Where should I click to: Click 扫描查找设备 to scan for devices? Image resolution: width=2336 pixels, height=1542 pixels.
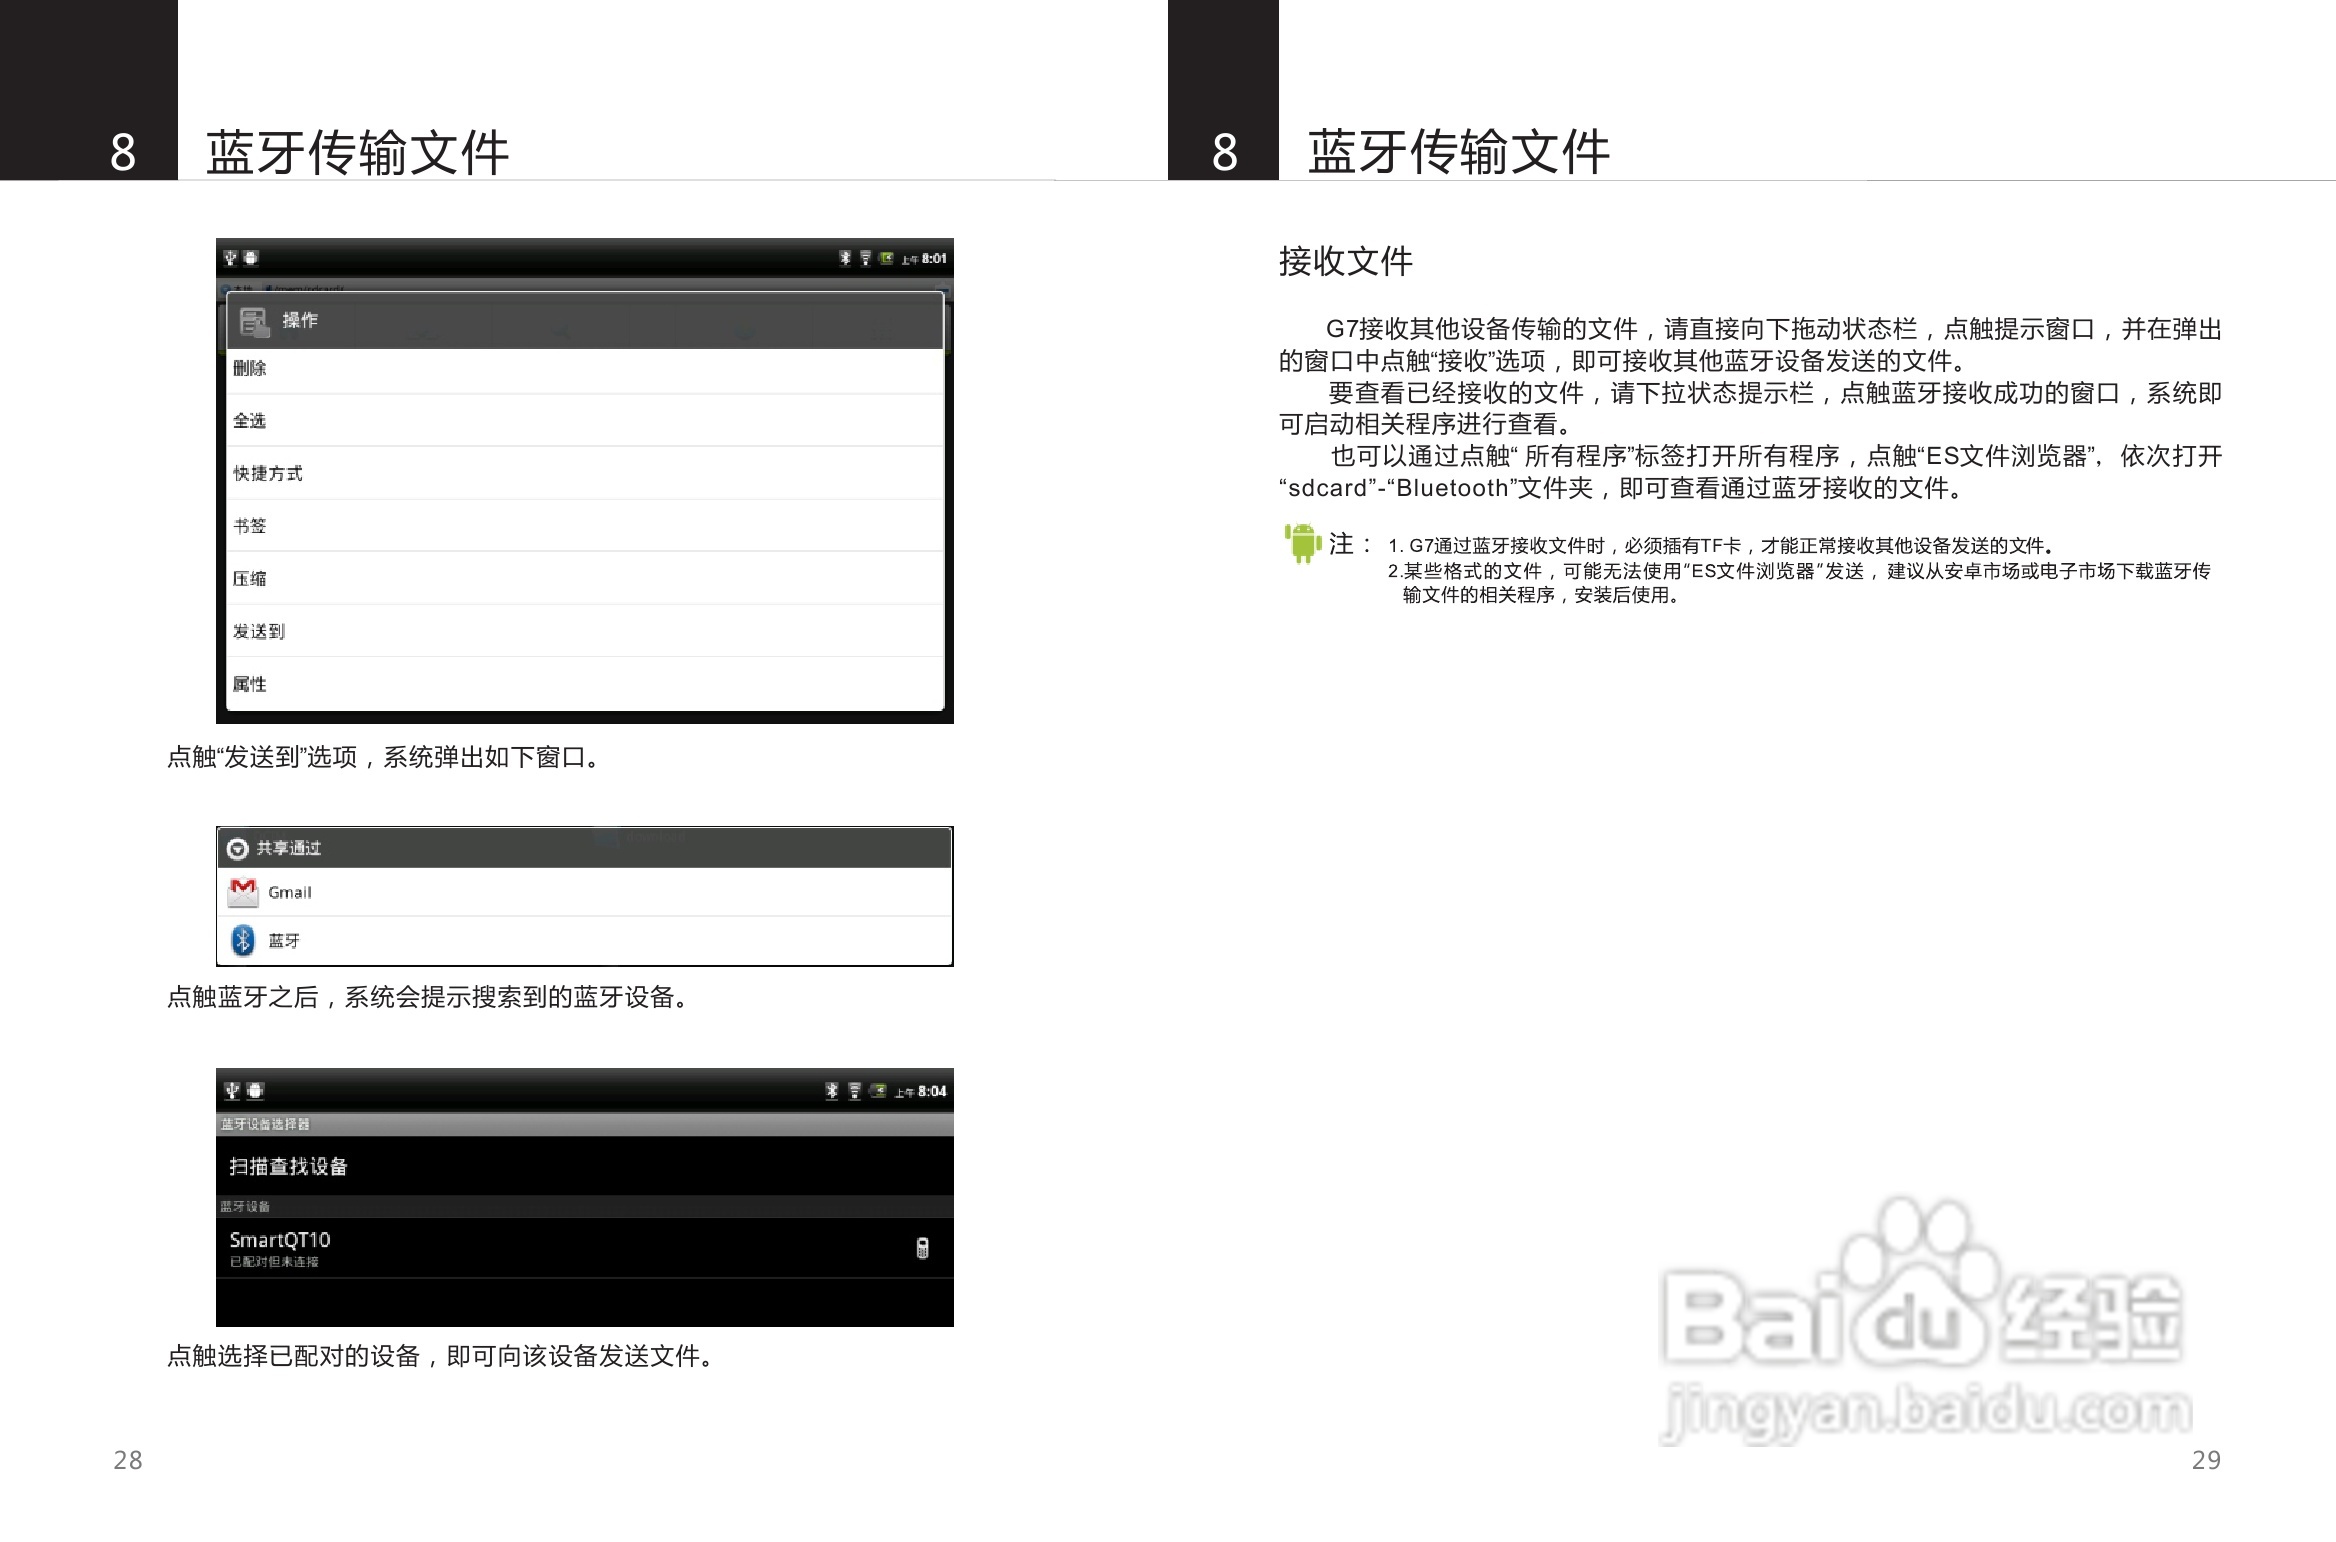click(290, 1165)
